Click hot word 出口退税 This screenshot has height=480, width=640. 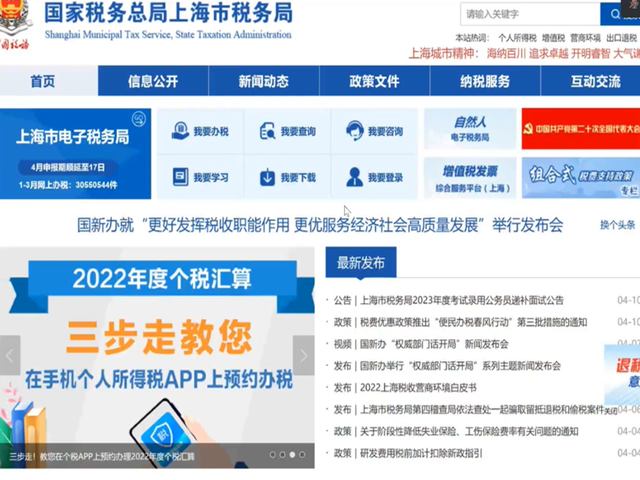pyautogui.click(x=621, y=38)
